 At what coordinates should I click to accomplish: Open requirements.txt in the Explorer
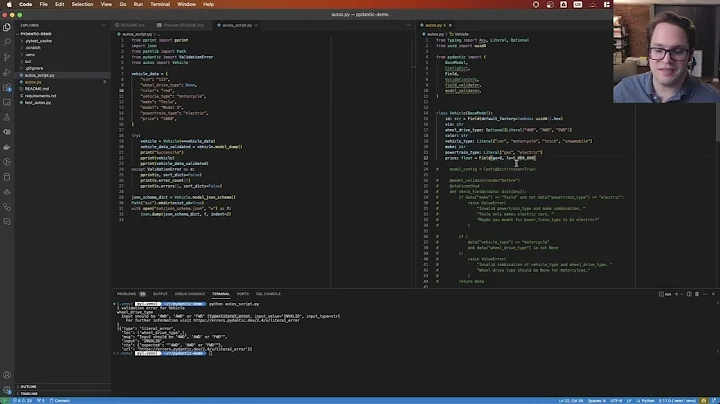click(40, 96)
